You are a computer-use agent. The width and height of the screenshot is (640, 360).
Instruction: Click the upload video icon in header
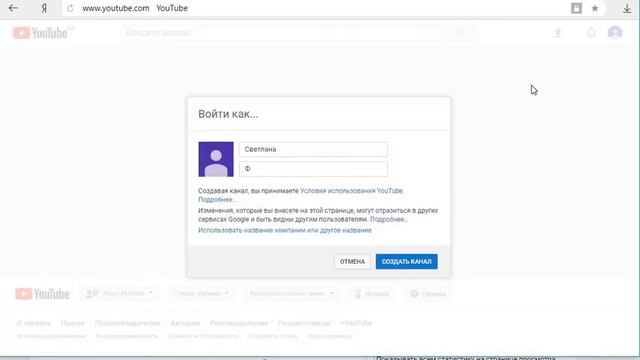pyautogui.click(x=558, y=33)
